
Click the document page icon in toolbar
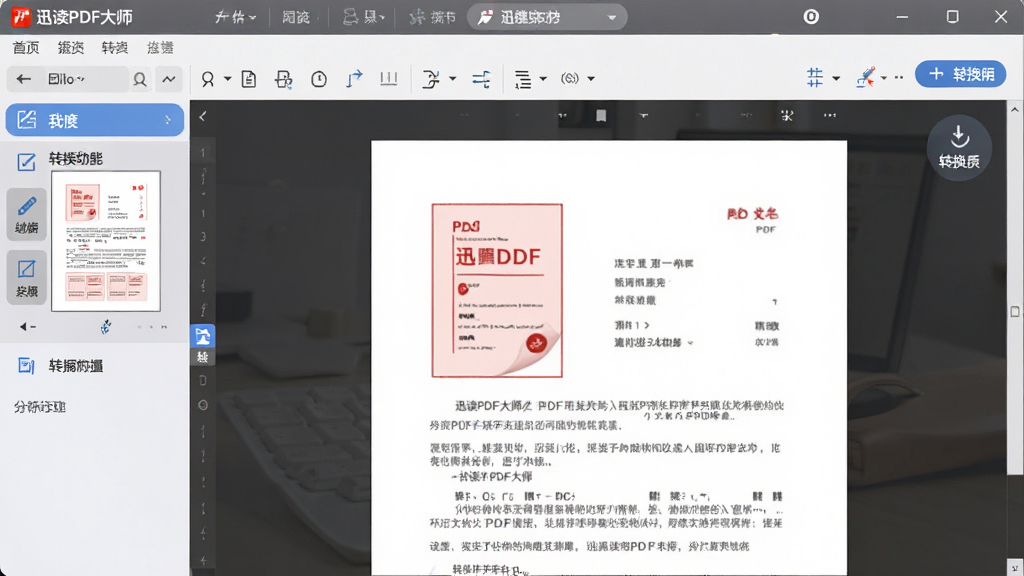pyautogui.click(x=249, y=79)
